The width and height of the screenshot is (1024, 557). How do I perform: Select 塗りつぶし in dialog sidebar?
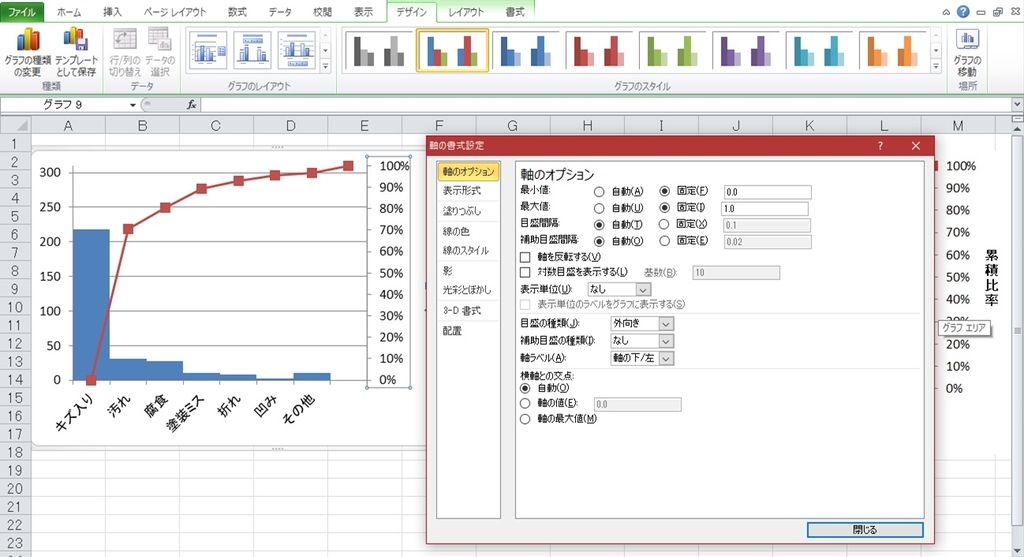468,211
